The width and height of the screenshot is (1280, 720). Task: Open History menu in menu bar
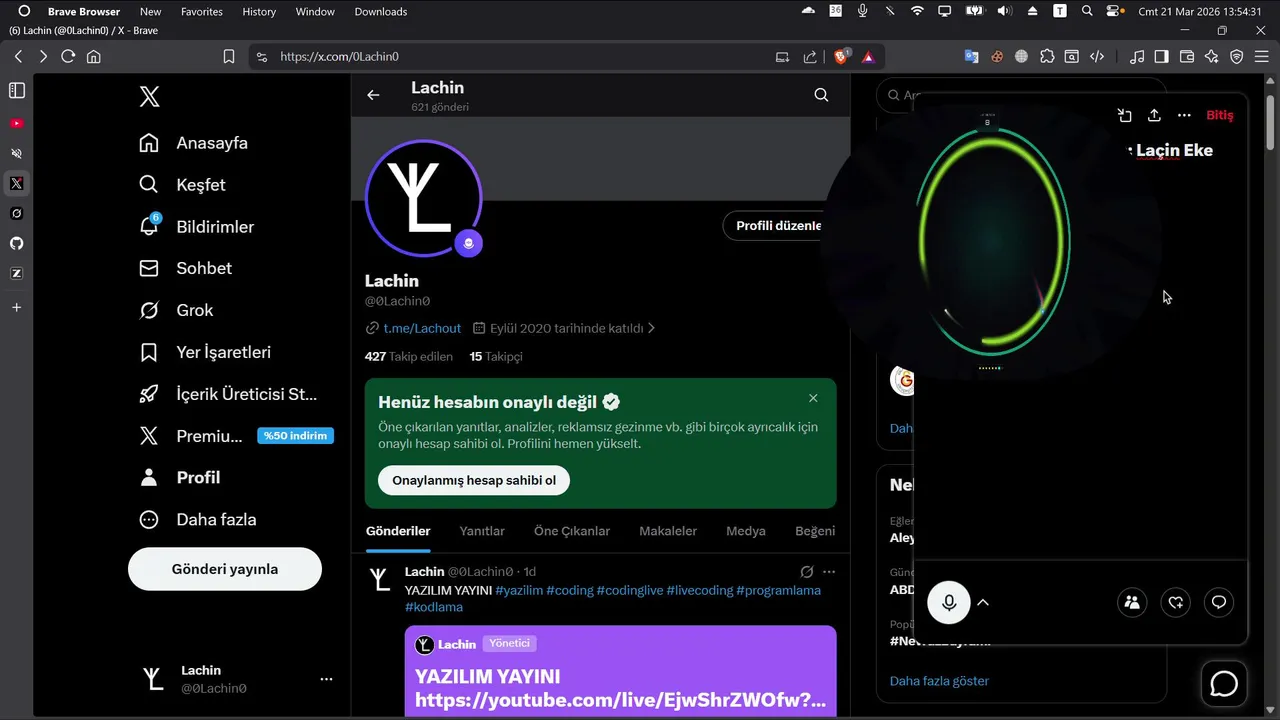[x=259, y=11]
